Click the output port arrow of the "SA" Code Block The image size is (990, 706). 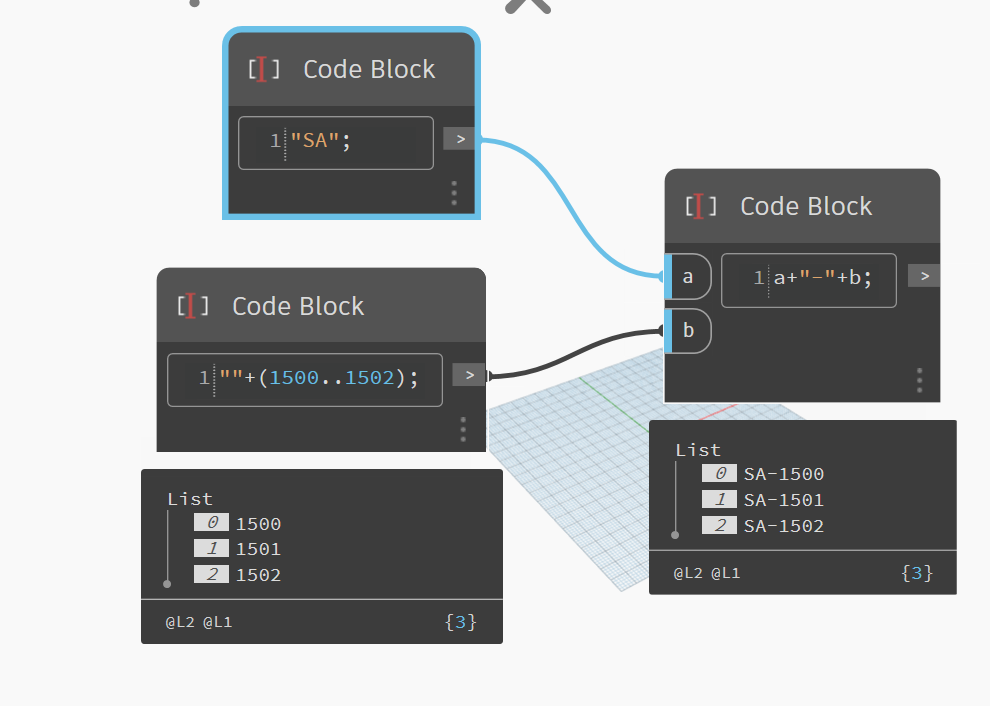point(459,138)
